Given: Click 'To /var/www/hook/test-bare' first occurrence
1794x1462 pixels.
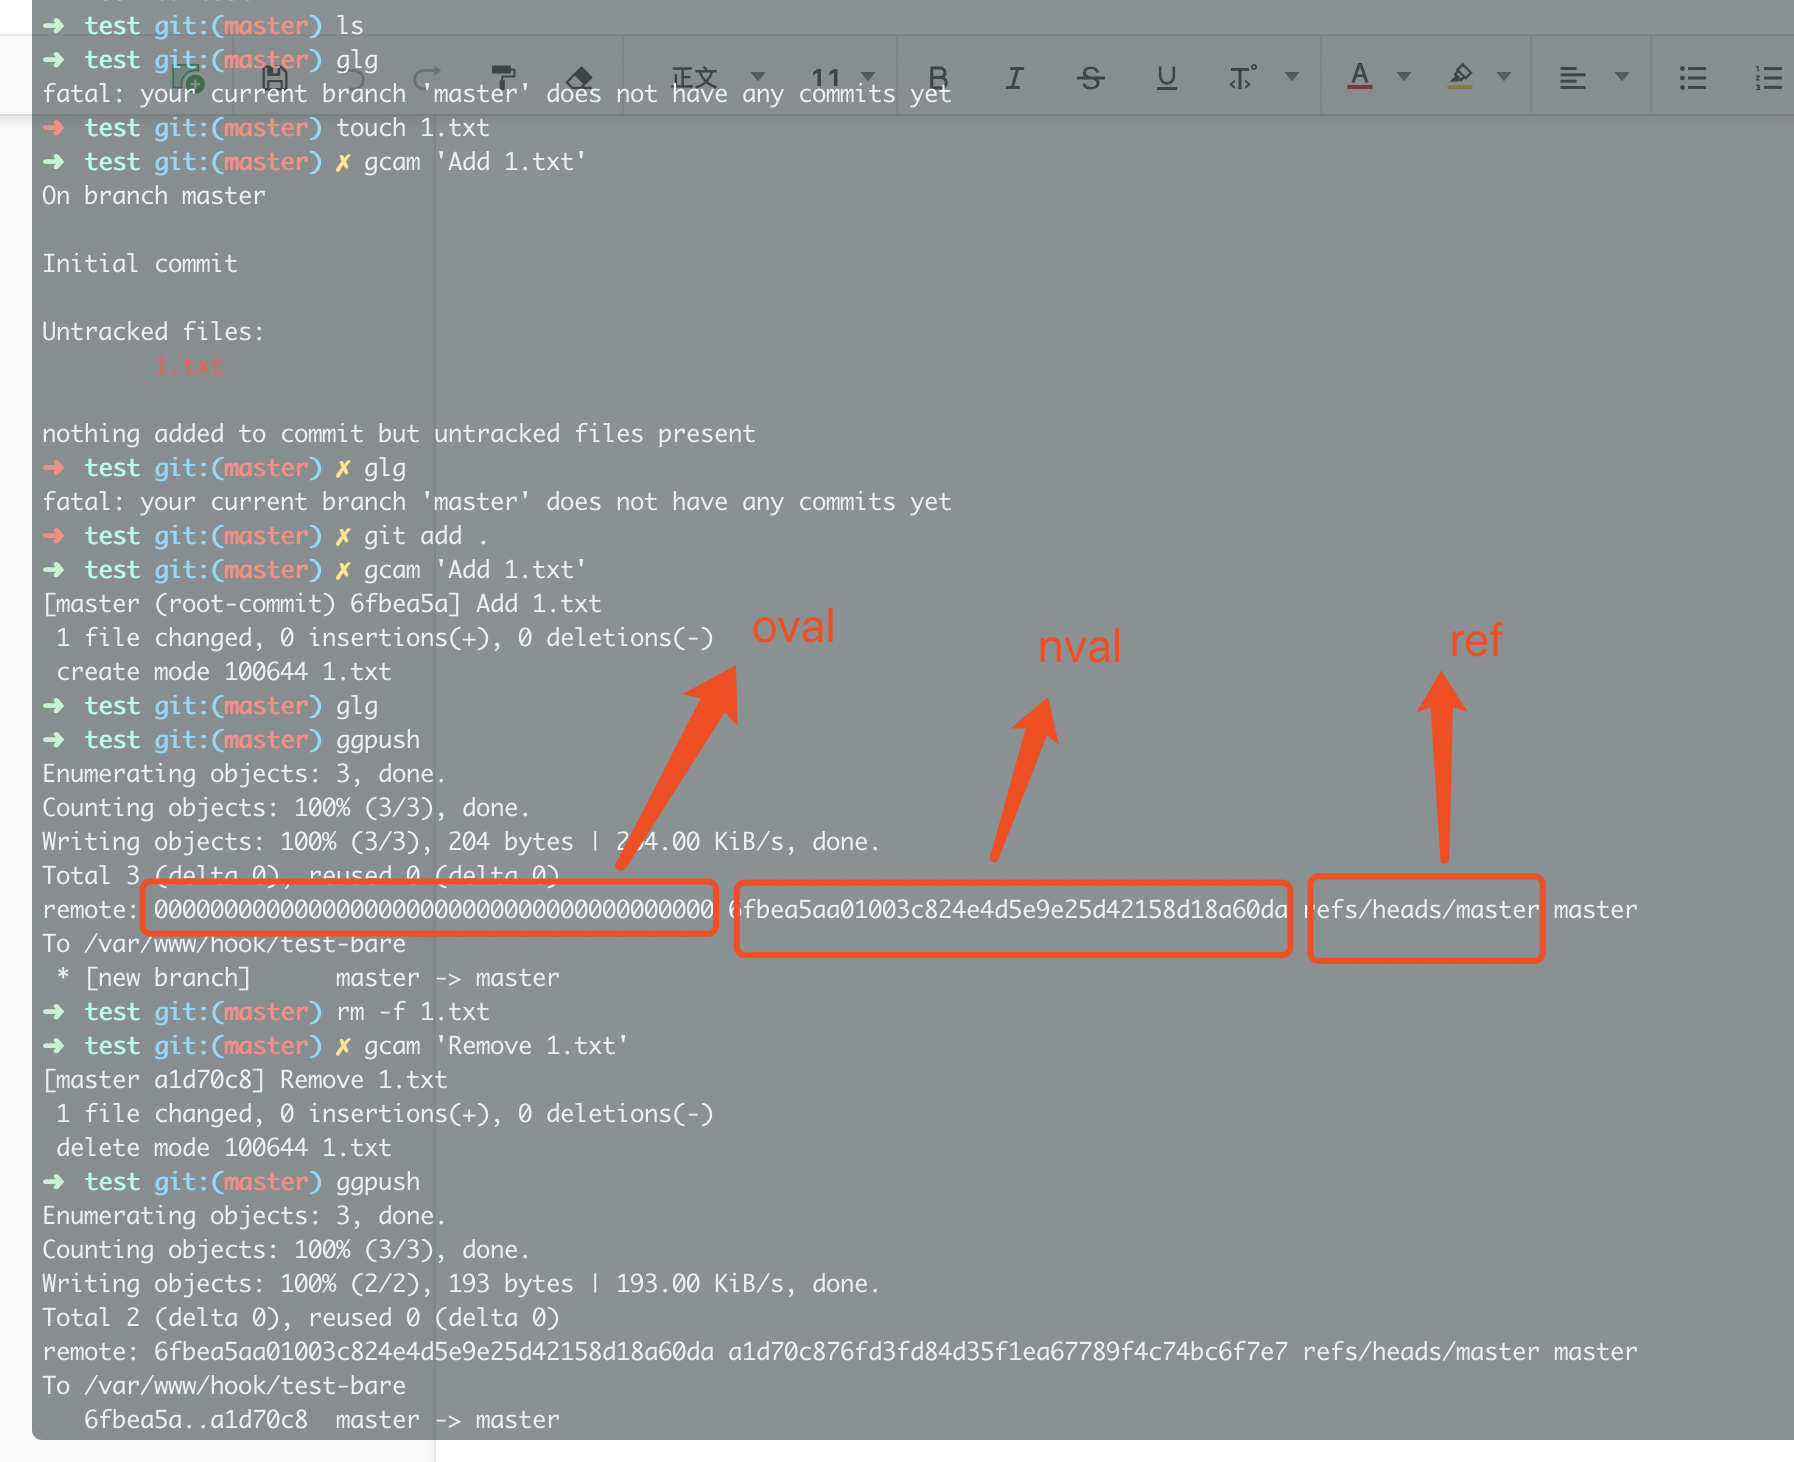Looking at the screenshot, I should (224, 944).
